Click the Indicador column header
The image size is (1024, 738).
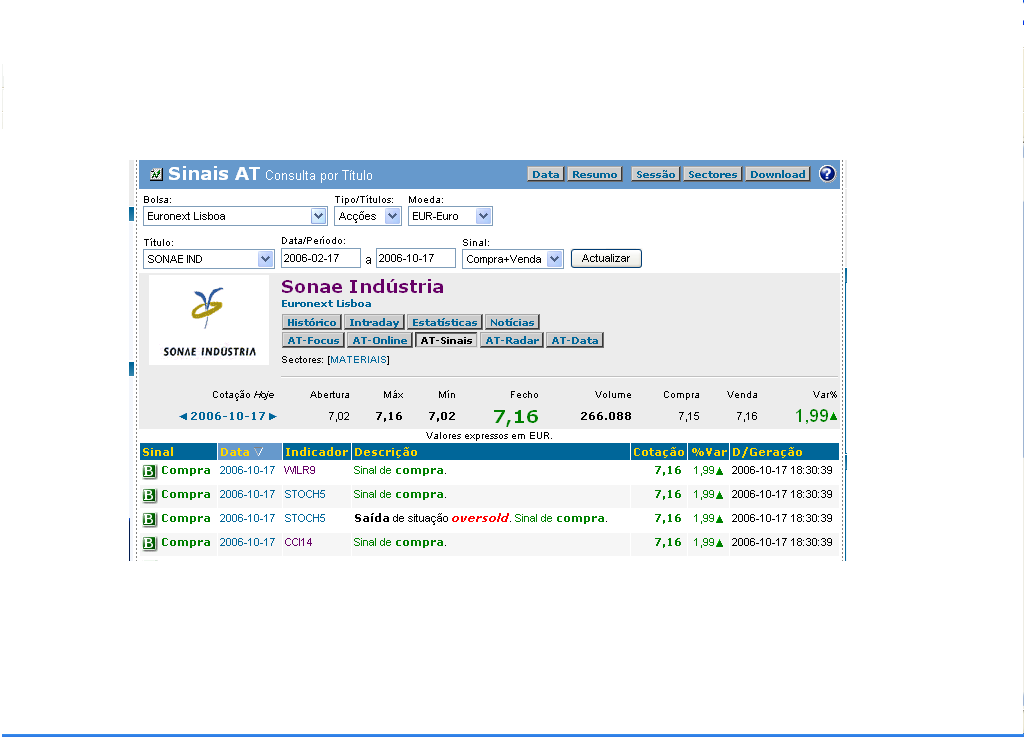(317, 452)
